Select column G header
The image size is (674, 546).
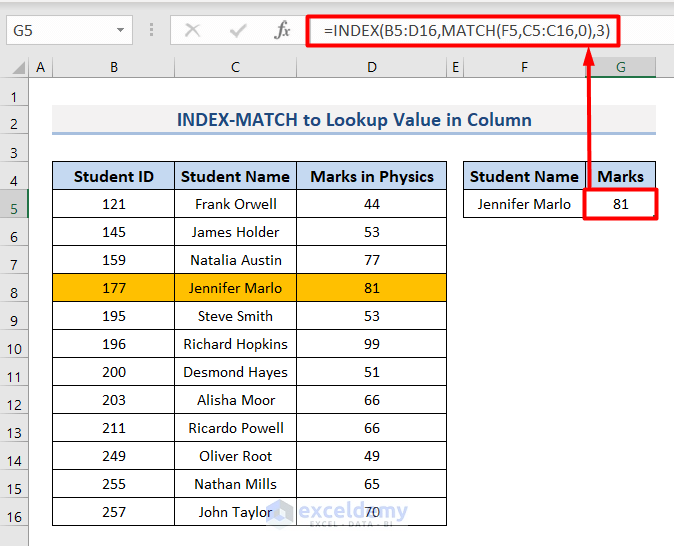621,68
